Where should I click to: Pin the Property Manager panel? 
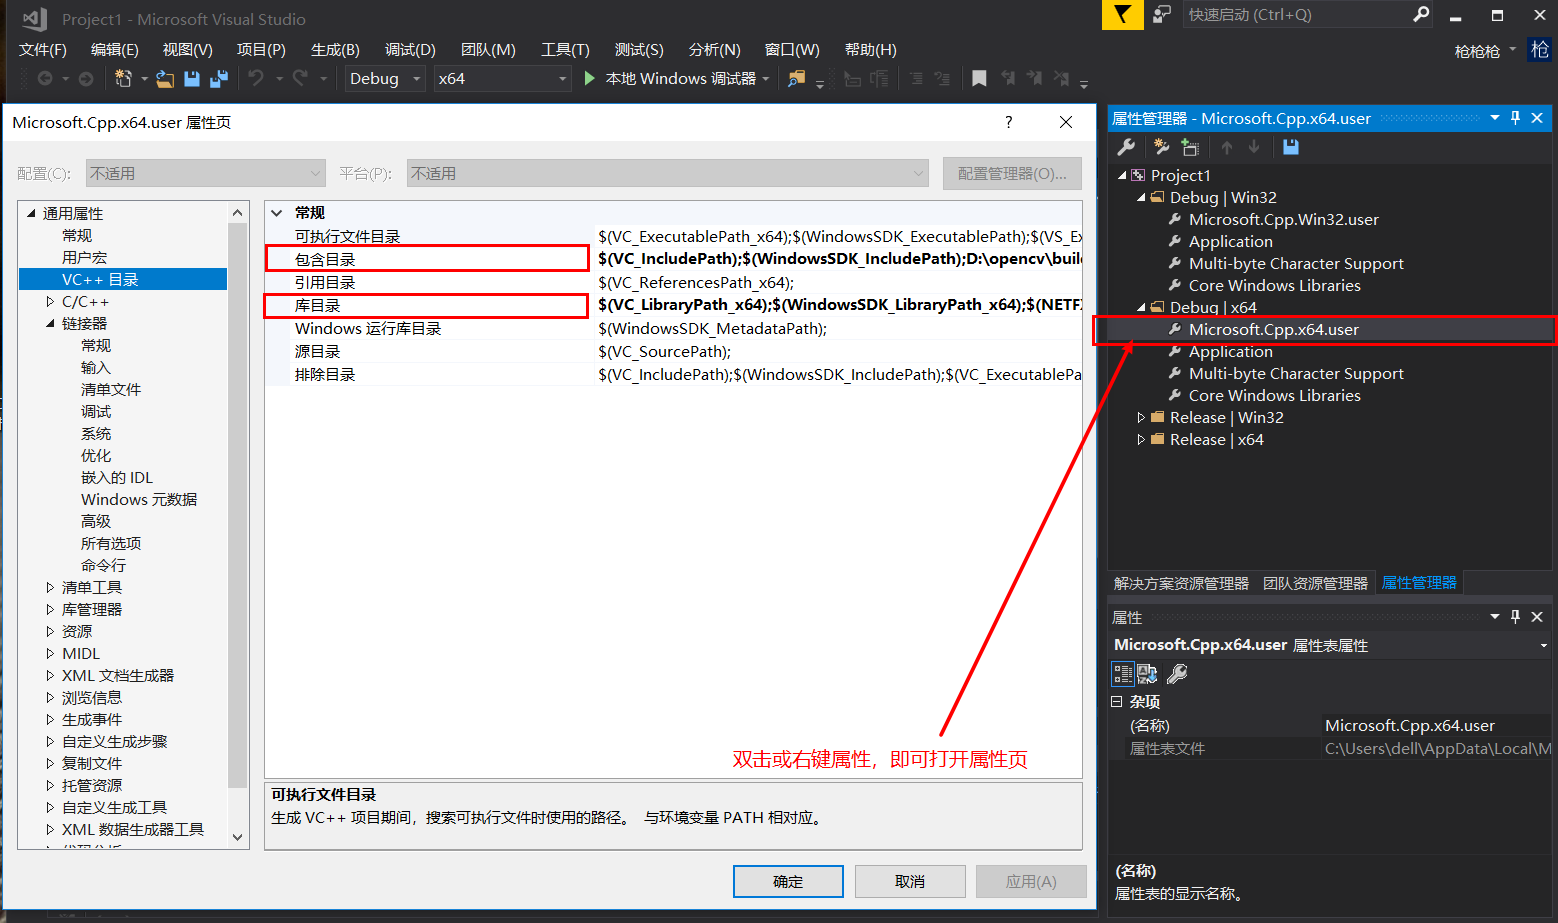1515,118
